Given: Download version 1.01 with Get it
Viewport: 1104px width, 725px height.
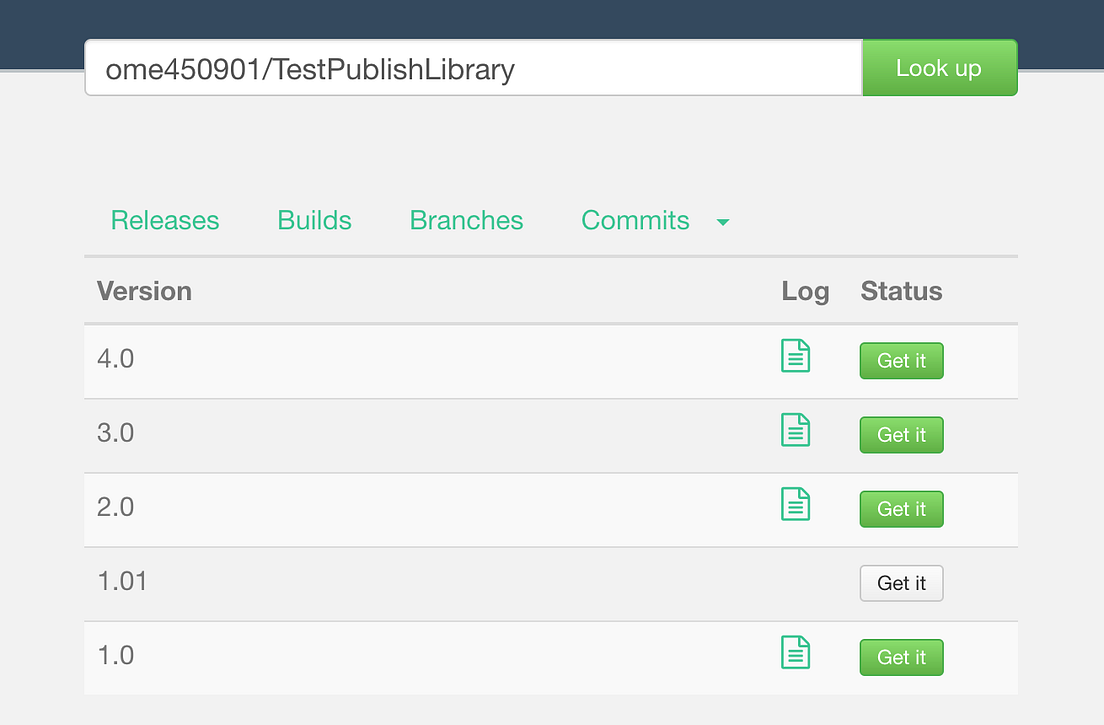Looking at the screenshot, I should [901, 583].
